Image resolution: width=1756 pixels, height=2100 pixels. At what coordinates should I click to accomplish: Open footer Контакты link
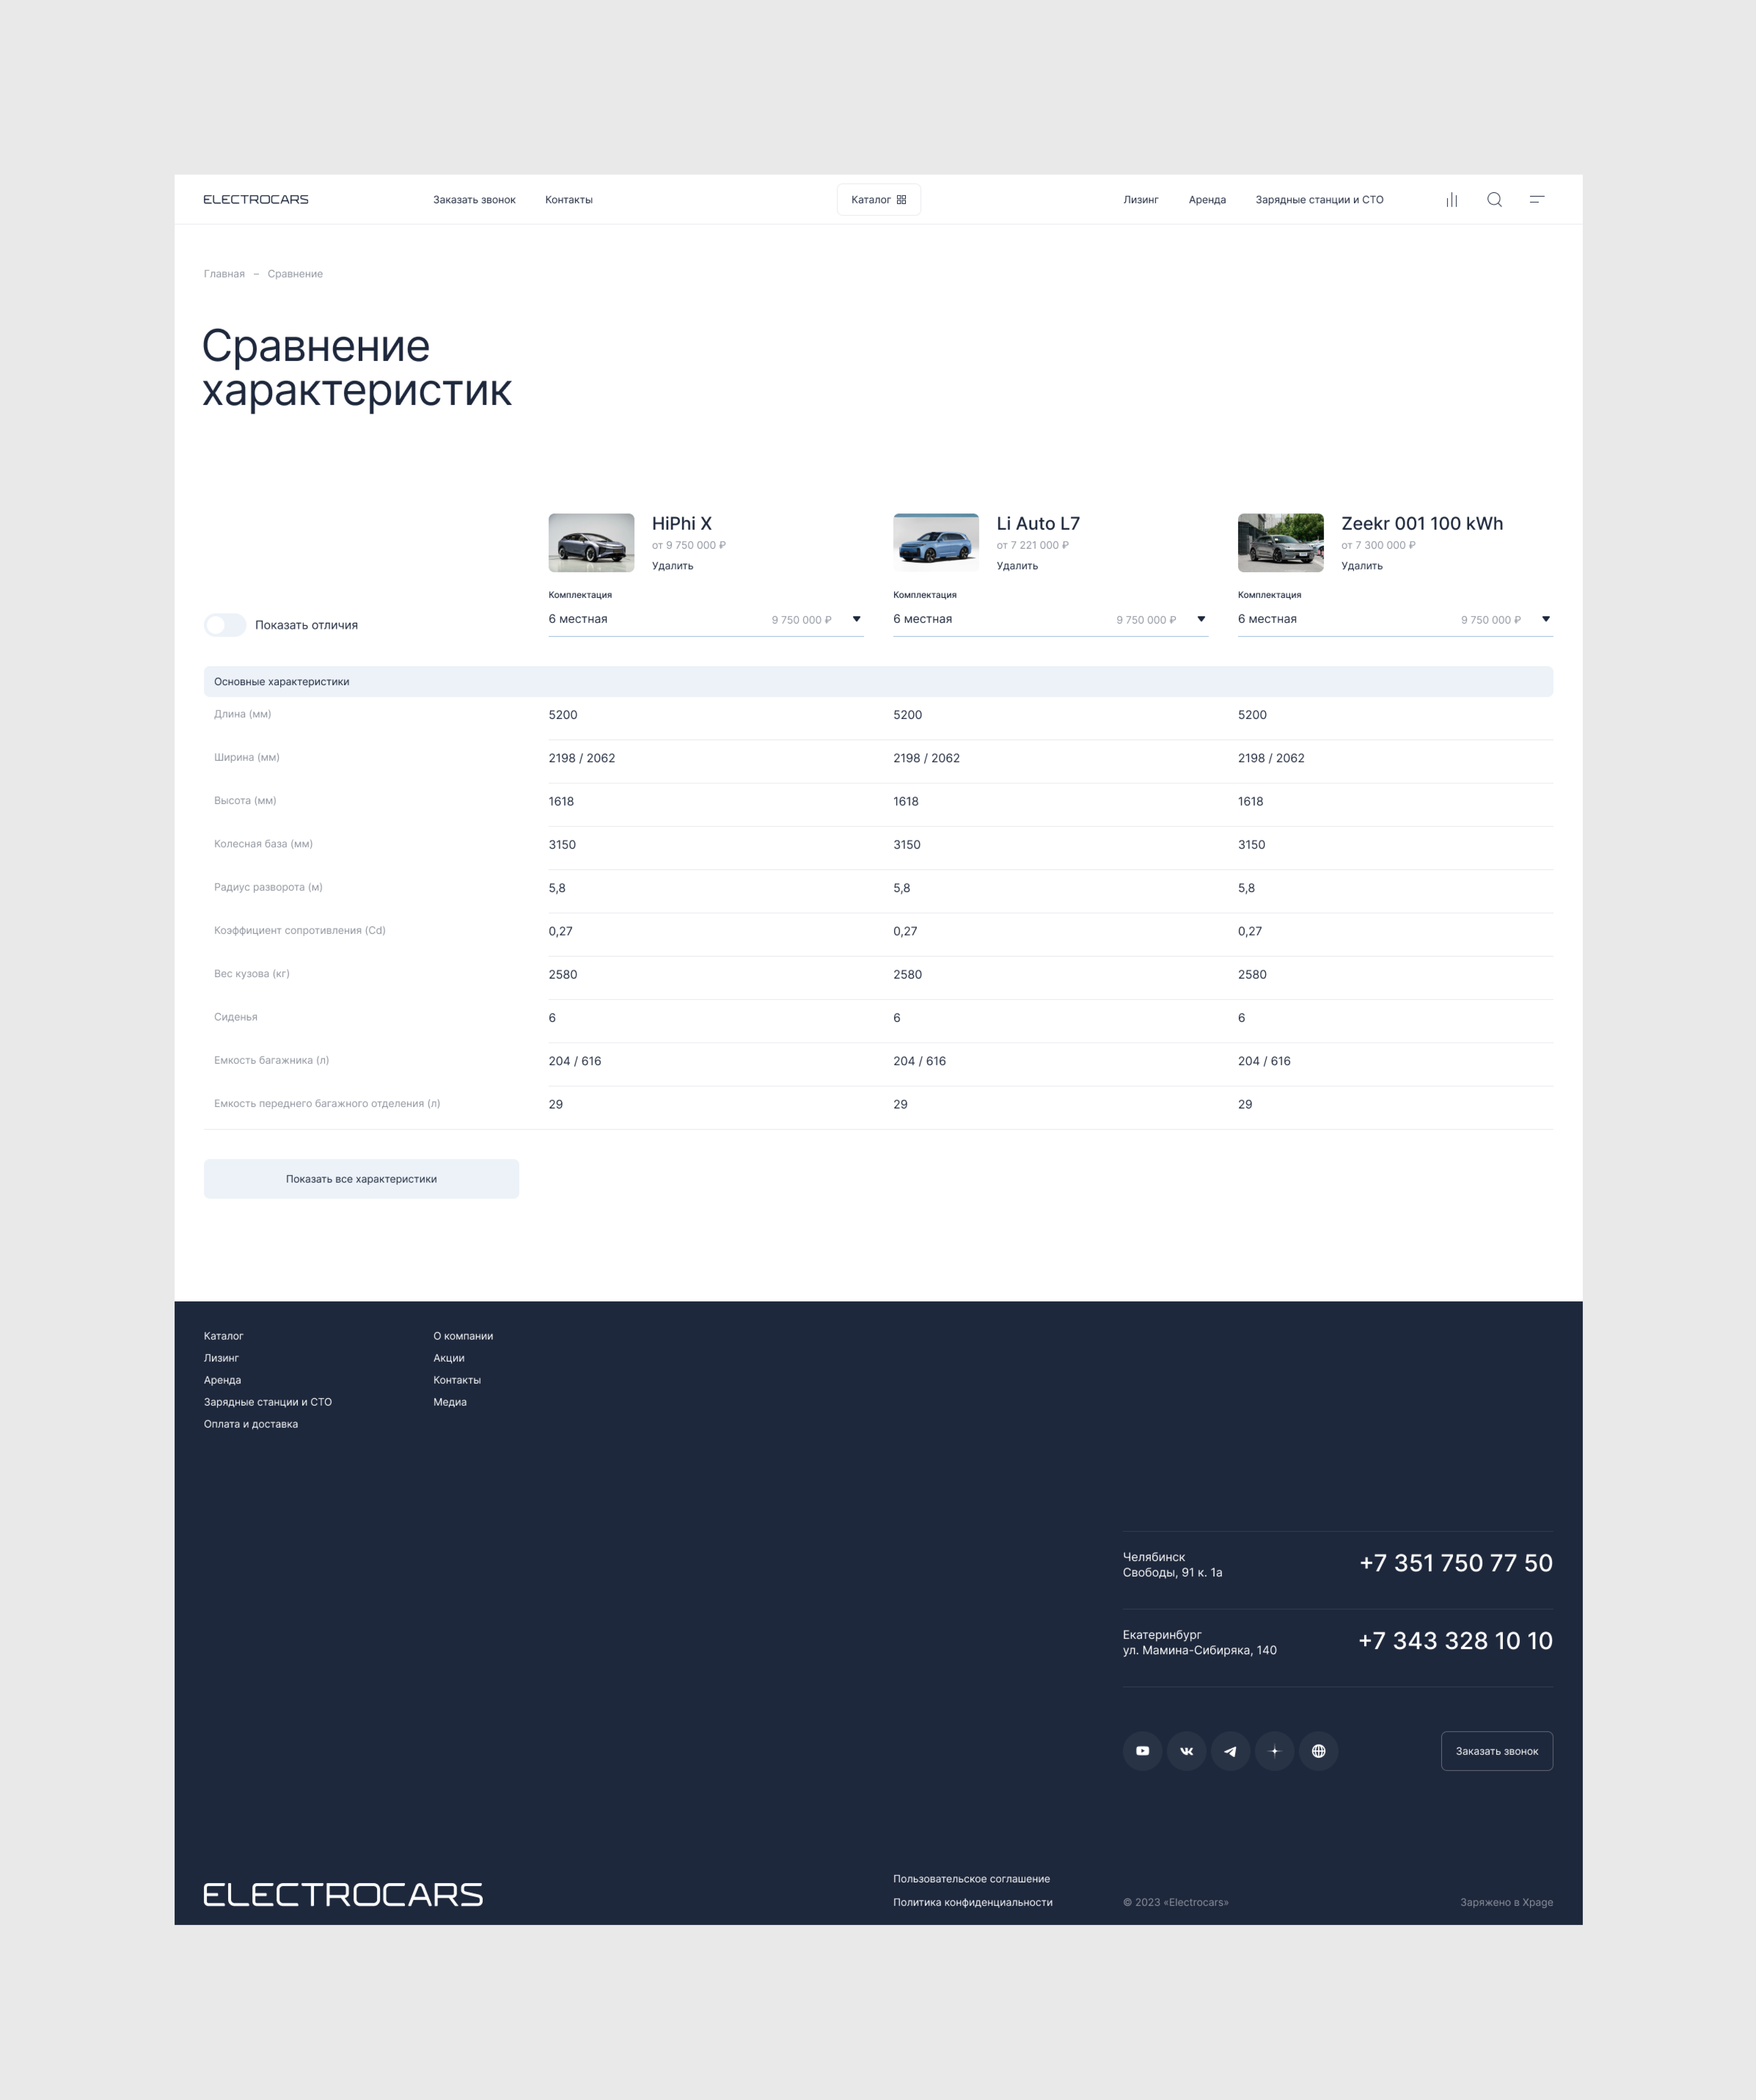457,1380
